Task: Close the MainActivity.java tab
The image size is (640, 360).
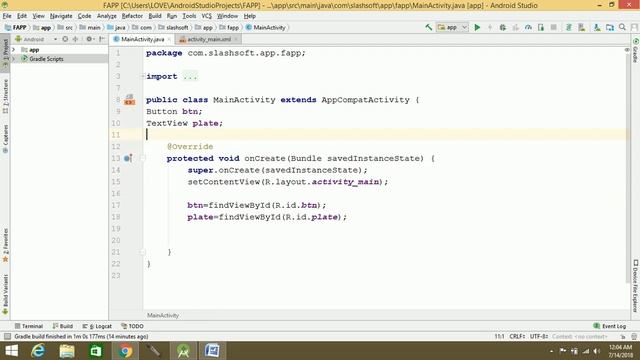Action: [x=169, y=40]
